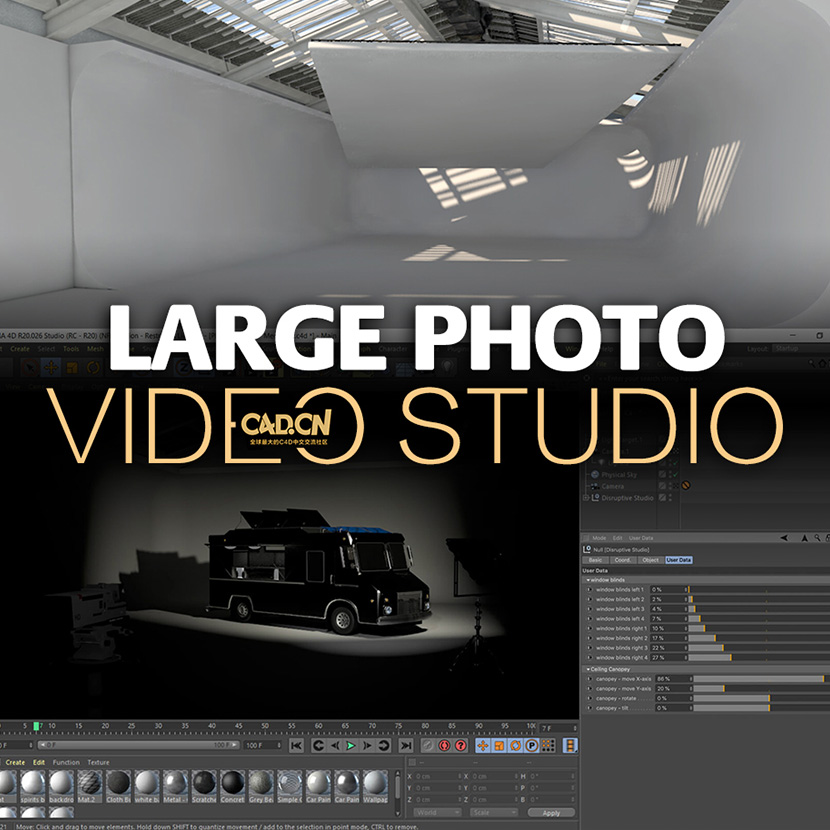Click the Attribute Manager back arrow
Viewport: 830px width, 830px height.
click(x=784, y=538)
